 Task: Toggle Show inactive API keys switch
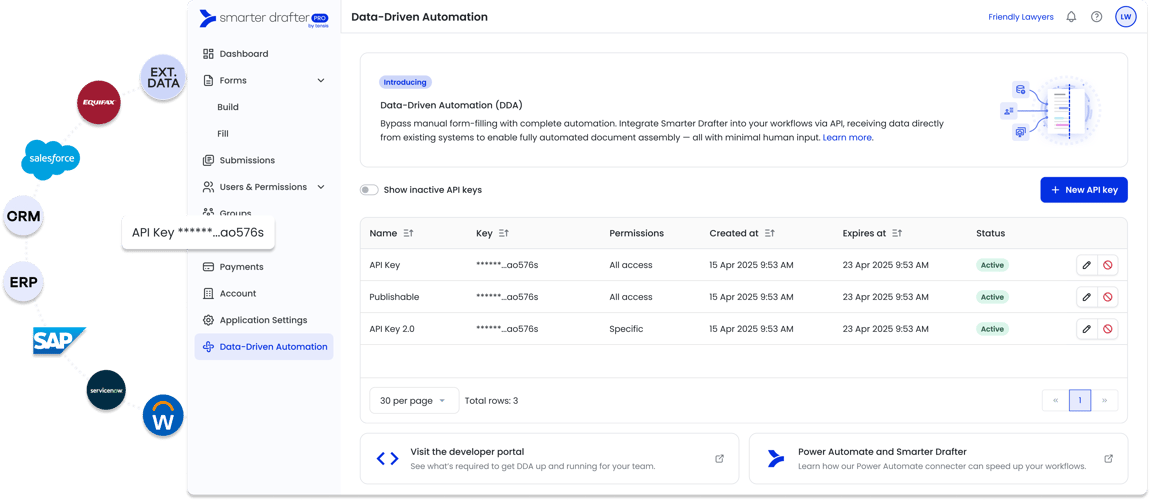pos(369,190)
